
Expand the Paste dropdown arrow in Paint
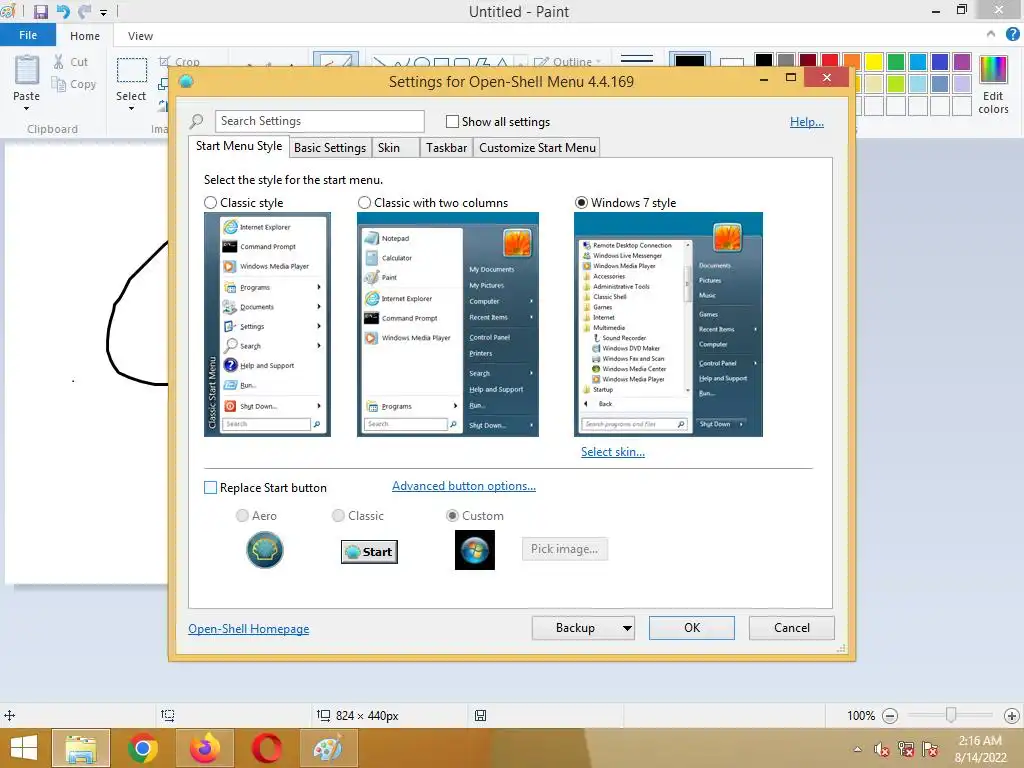click(x=27, y=108)
